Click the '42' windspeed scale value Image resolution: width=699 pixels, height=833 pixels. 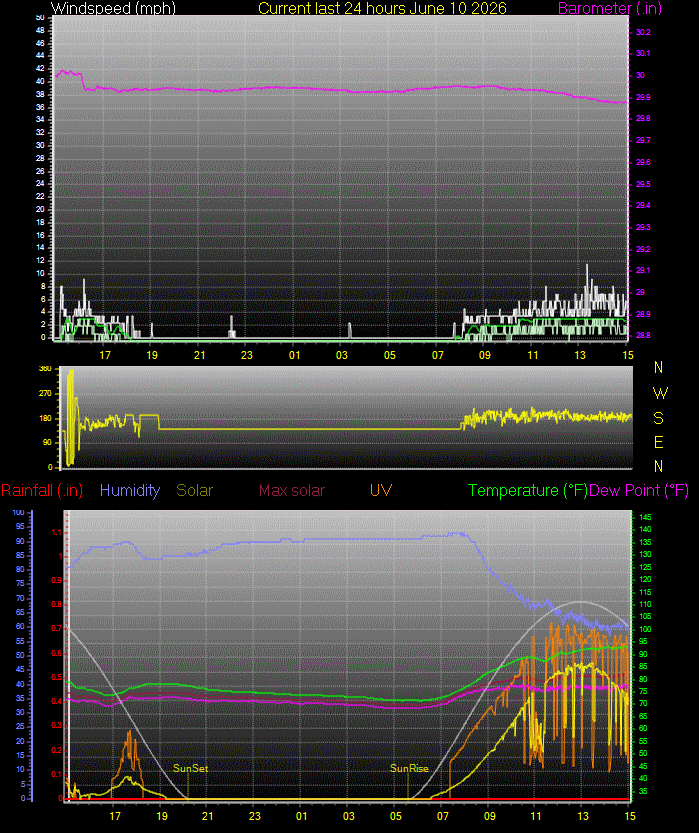coord(40,69)
